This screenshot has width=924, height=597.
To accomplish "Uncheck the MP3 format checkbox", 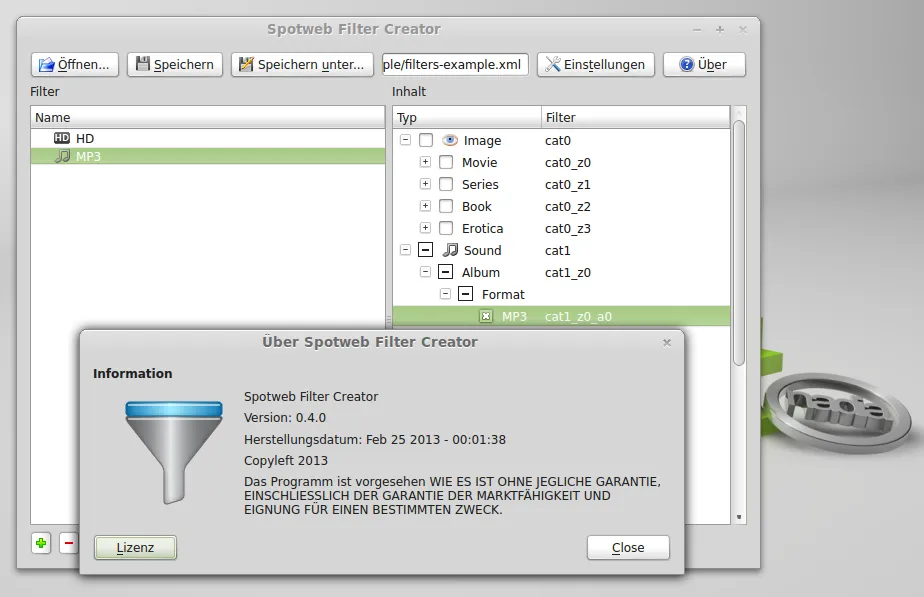I will (x=487, y=316).
